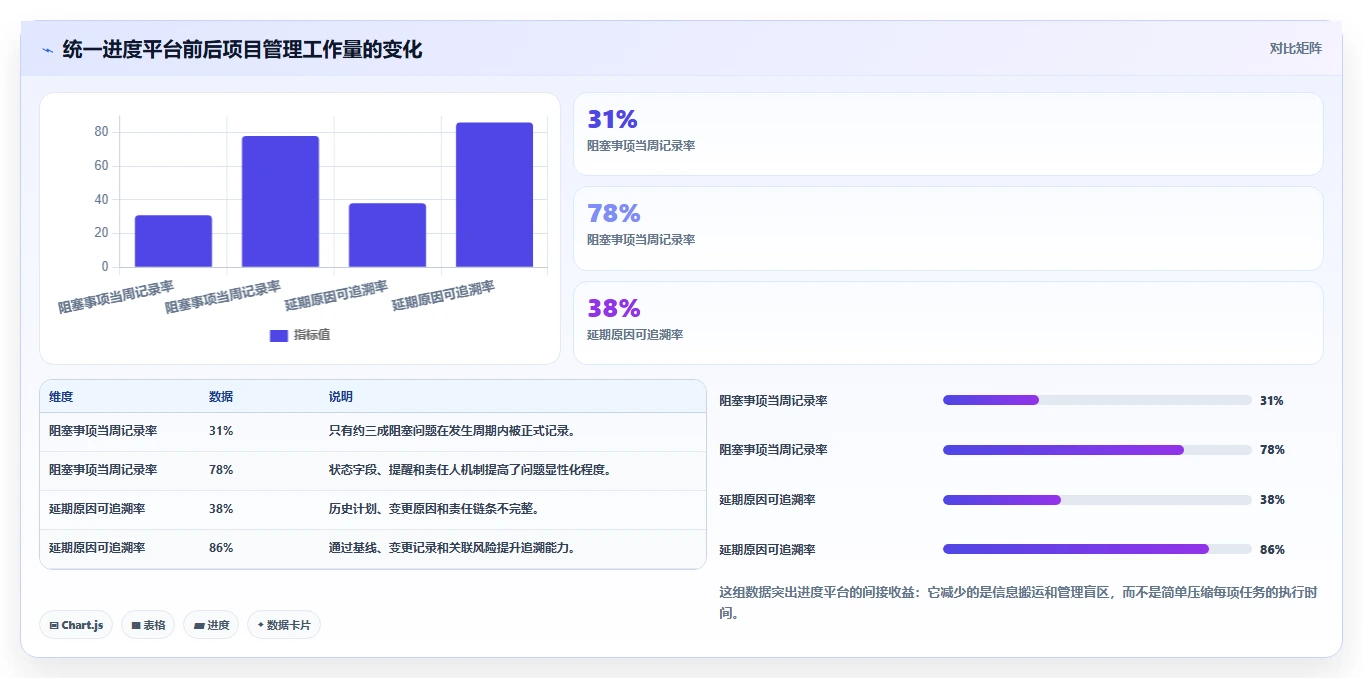Click the 86% progress bar

[1097, 549]
